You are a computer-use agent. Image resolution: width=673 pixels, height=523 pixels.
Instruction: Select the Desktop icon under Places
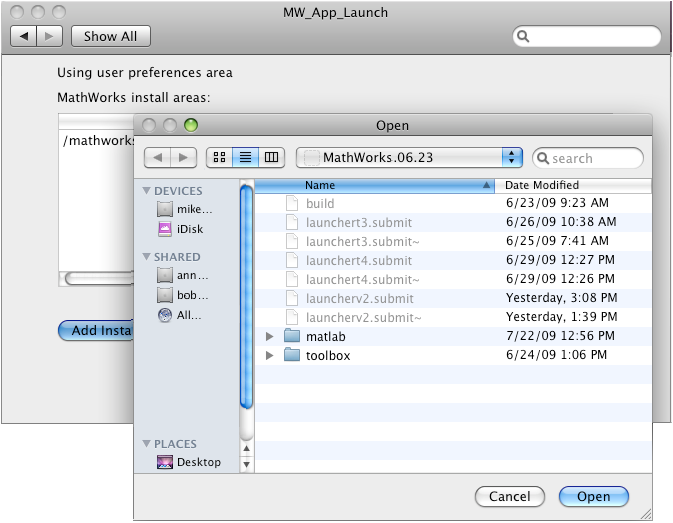166,463
